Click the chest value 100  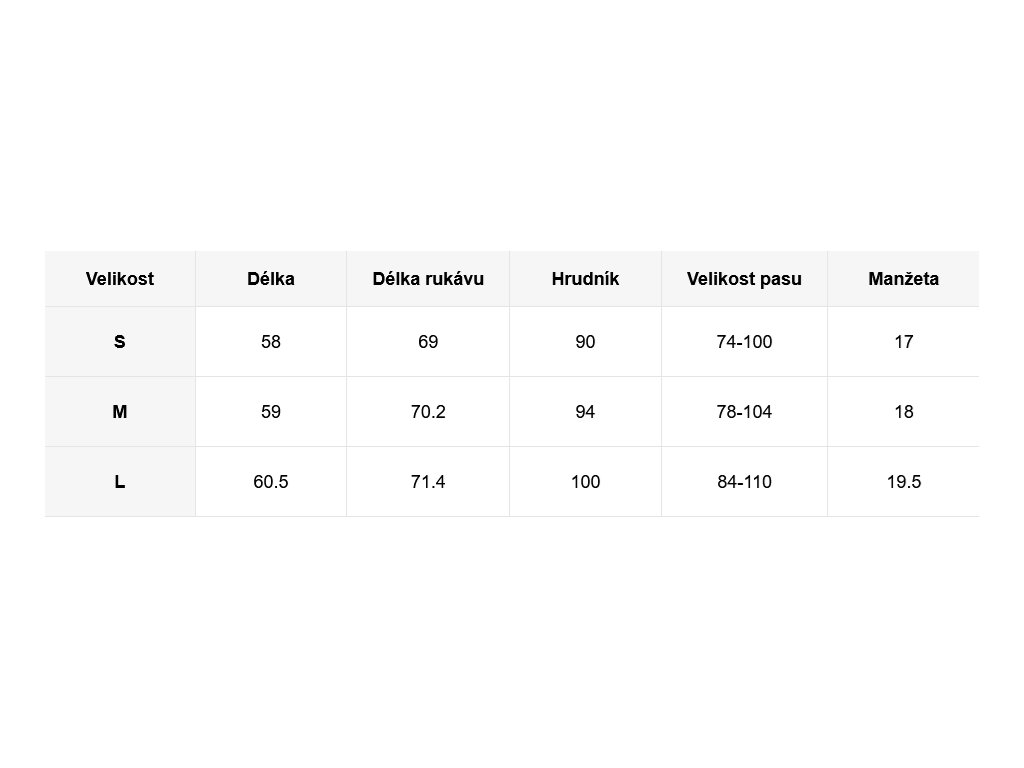[x=585, y=482]
